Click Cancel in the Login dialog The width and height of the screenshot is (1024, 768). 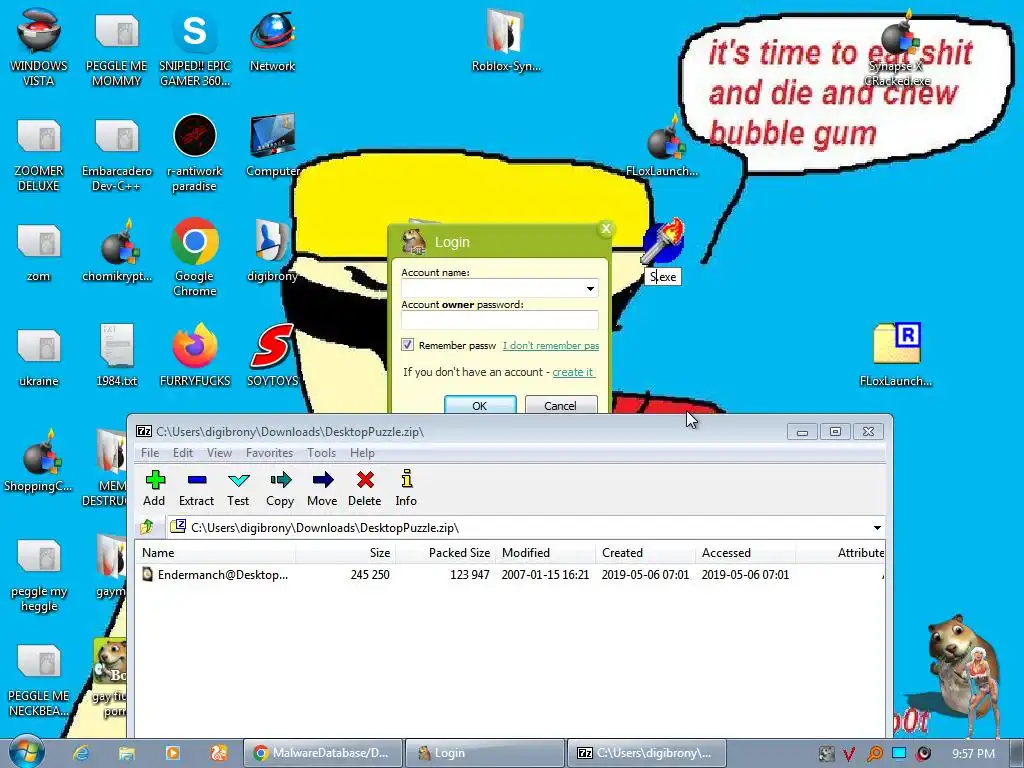click(560, 405)
